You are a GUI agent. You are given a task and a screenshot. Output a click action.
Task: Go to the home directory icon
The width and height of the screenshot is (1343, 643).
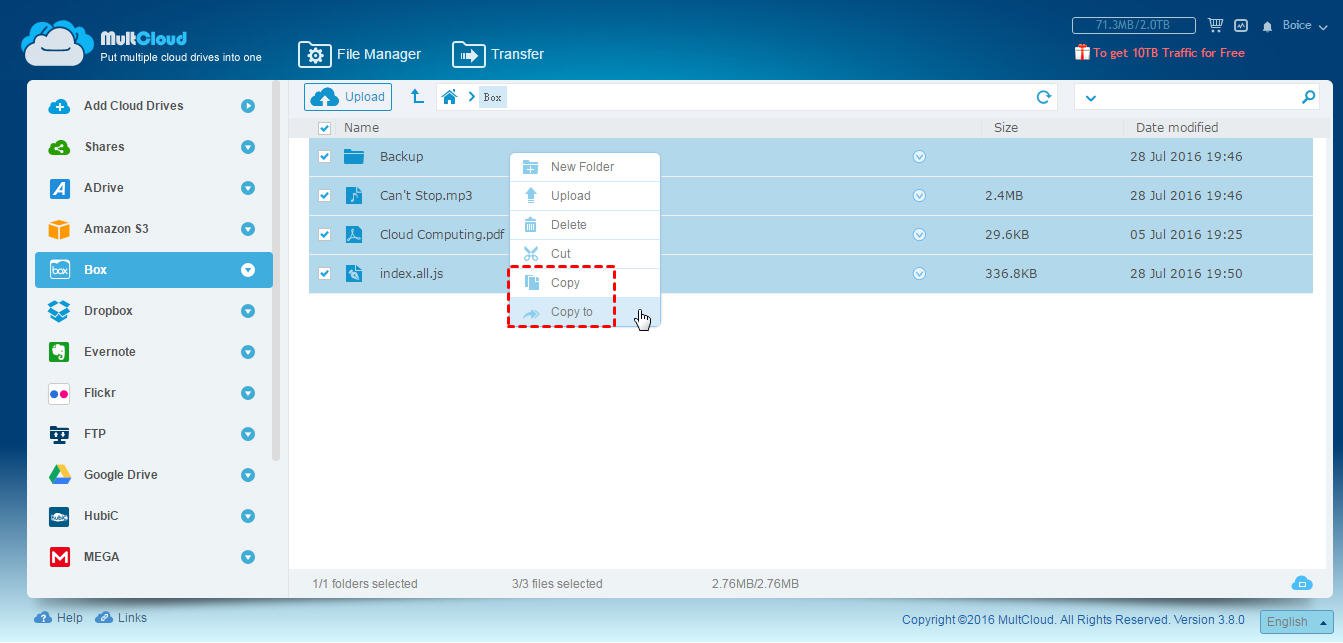449,97
